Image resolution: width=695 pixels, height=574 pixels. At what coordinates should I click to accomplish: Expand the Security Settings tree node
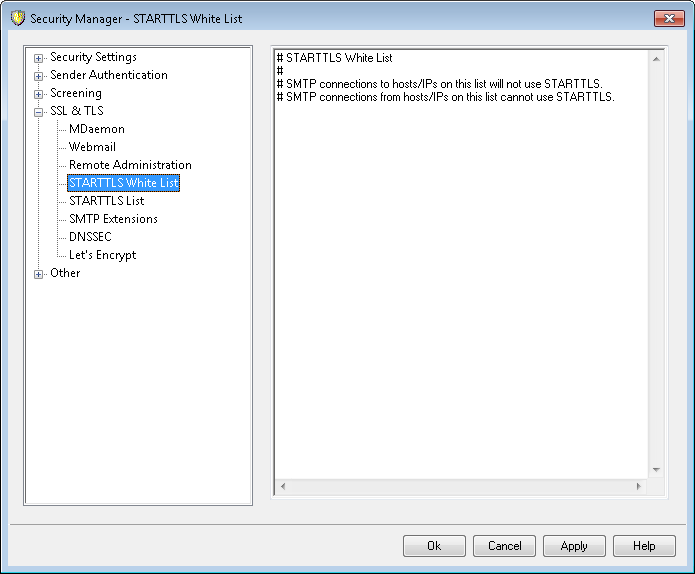39,58
